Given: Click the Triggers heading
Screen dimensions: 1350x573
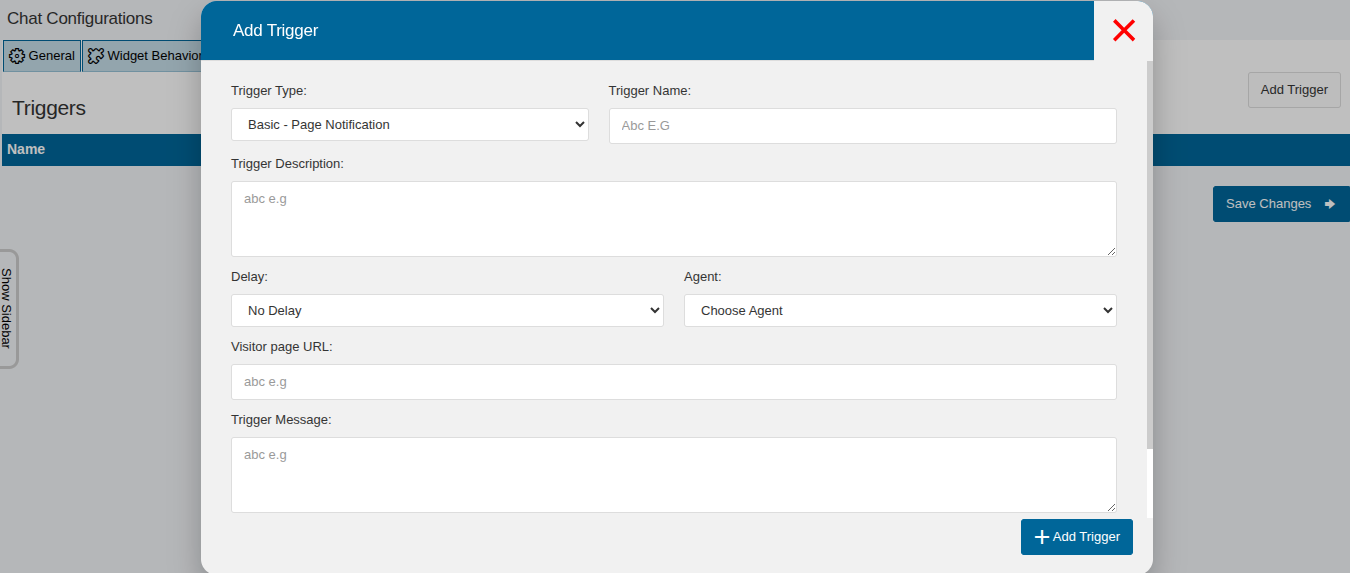Looking at the screenshot, I should pyautogui.click(x=49, y=108).
